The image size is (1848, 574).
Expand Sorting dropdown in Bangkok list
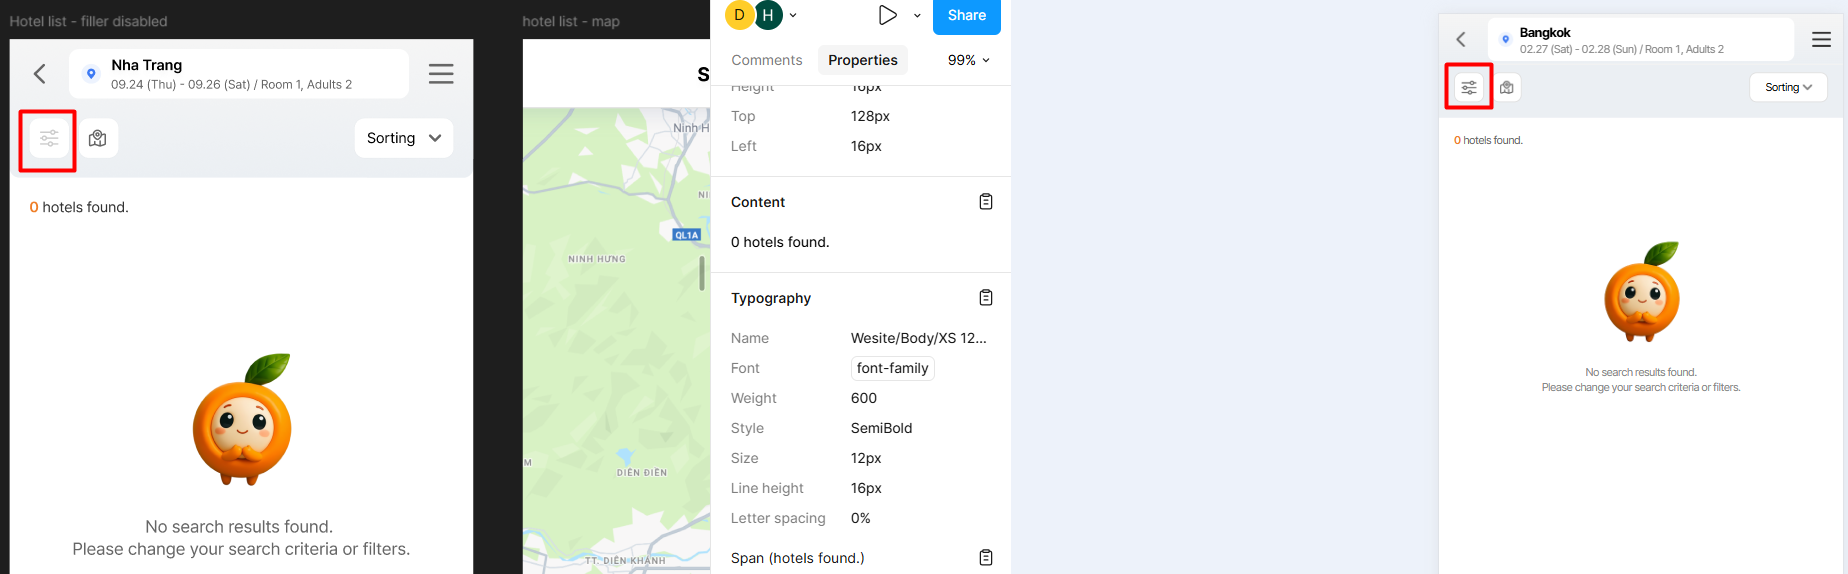pyautogui.click(x=1788, y=88)
